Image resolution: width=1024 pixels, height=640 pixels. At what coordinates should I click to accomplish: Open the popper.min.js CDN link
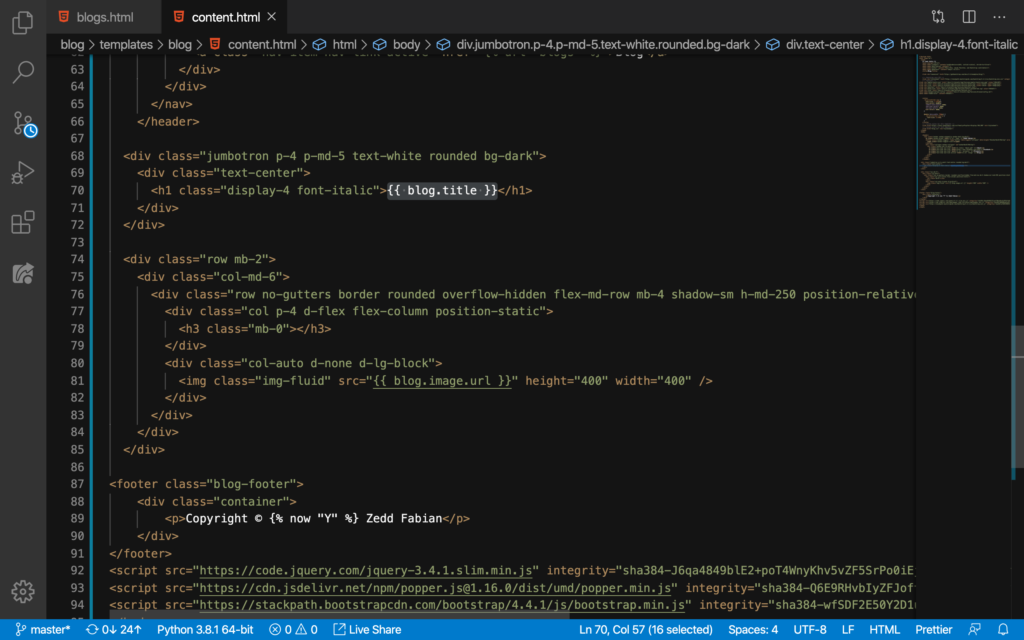pyautogui.click(x=435, y=588)
